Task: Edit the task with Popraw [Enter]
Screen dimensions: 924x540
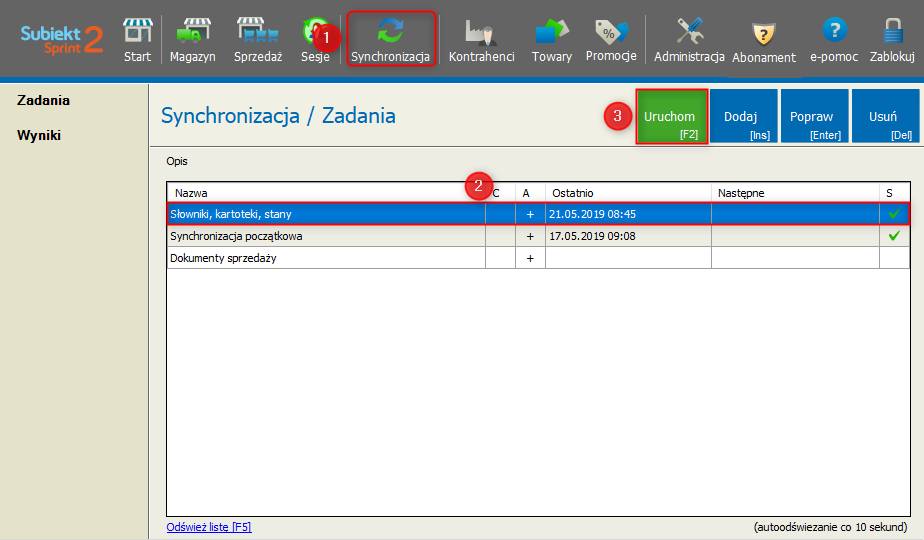Action: [814, 116]
